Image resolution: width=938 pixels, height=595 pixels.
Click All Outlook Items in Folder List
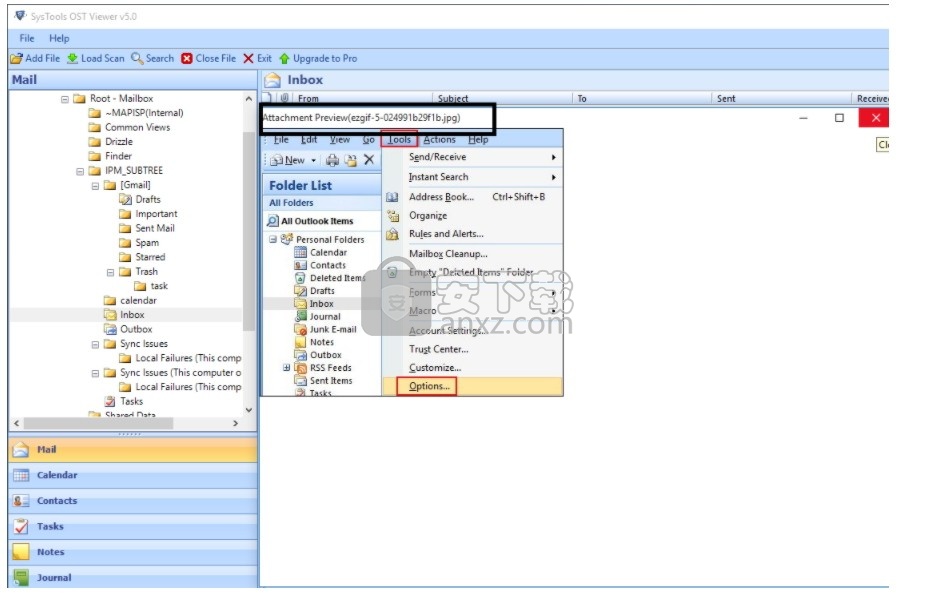click(x=317, y=221)
